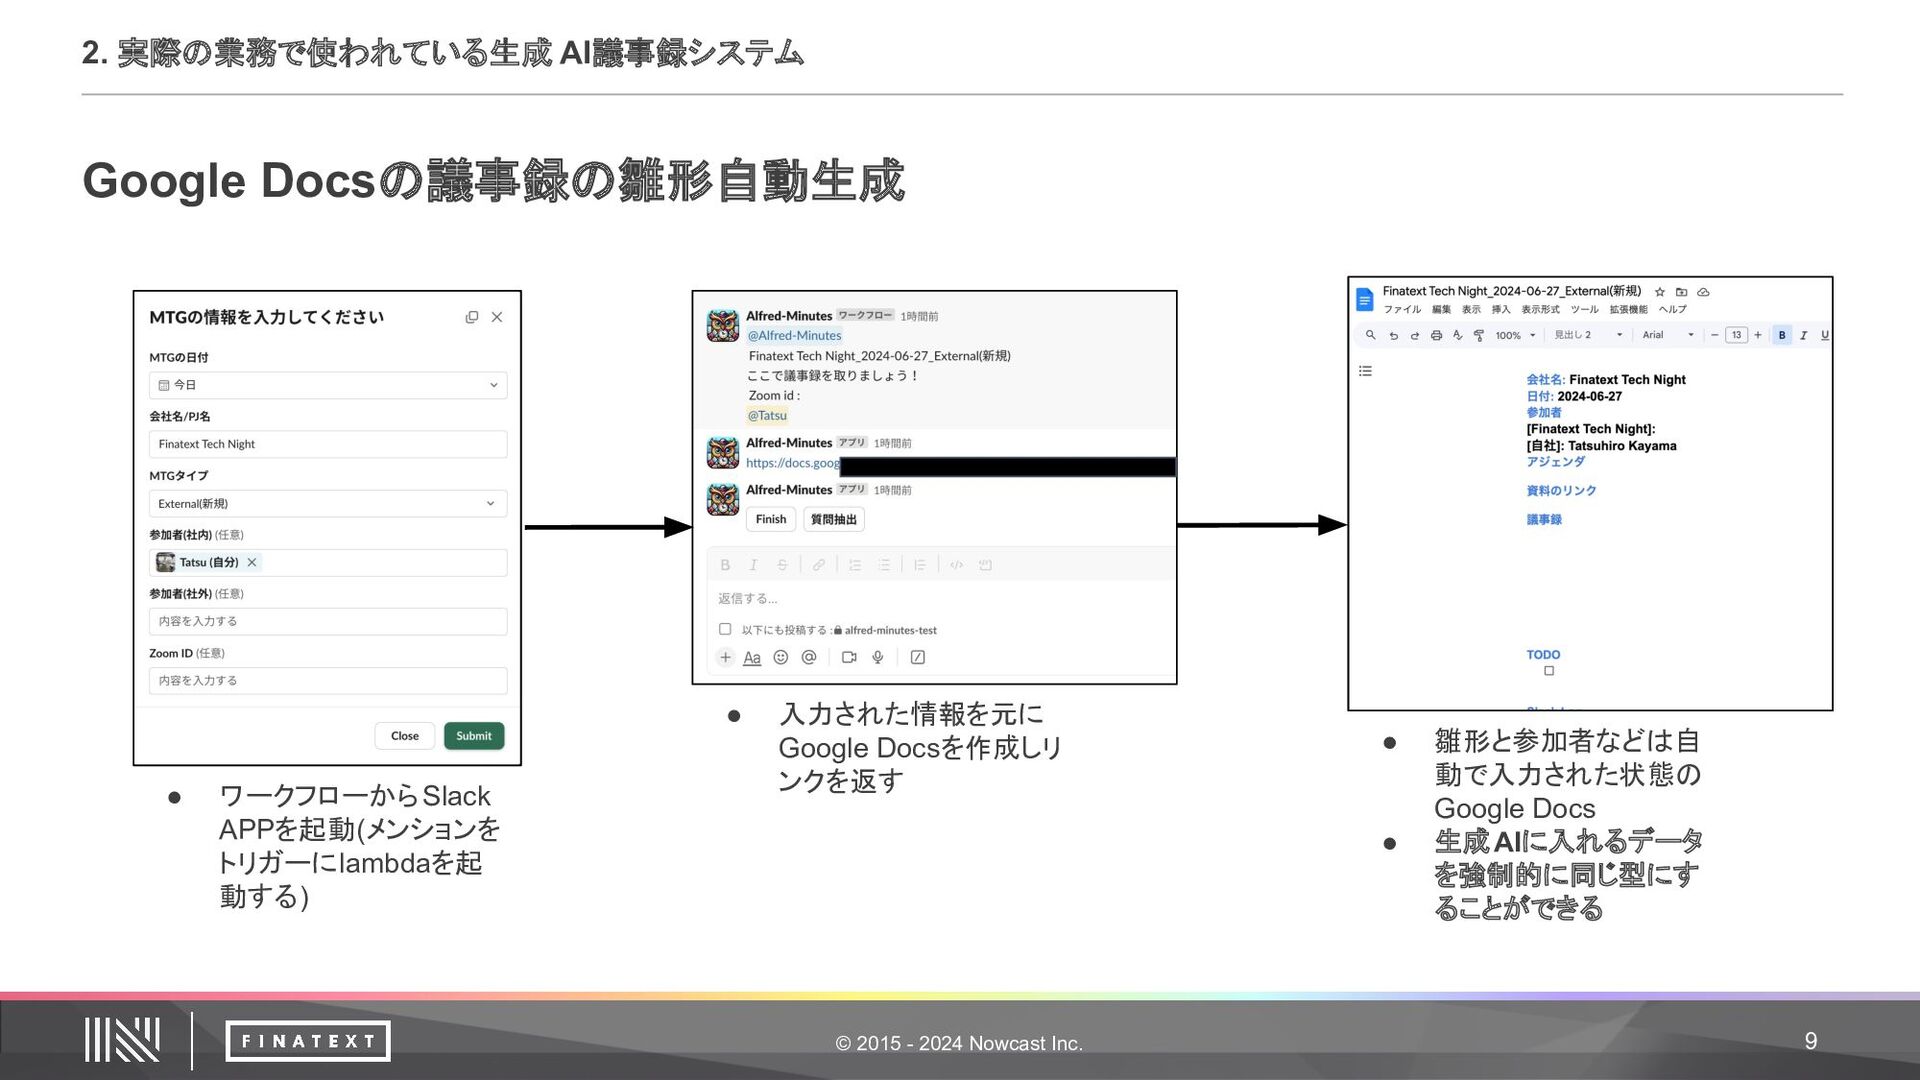Image resolution: width=1920 pixels, height=1080 pixels.
Task: Click the slash shortcut icon in composer
Action: point(918,657)
